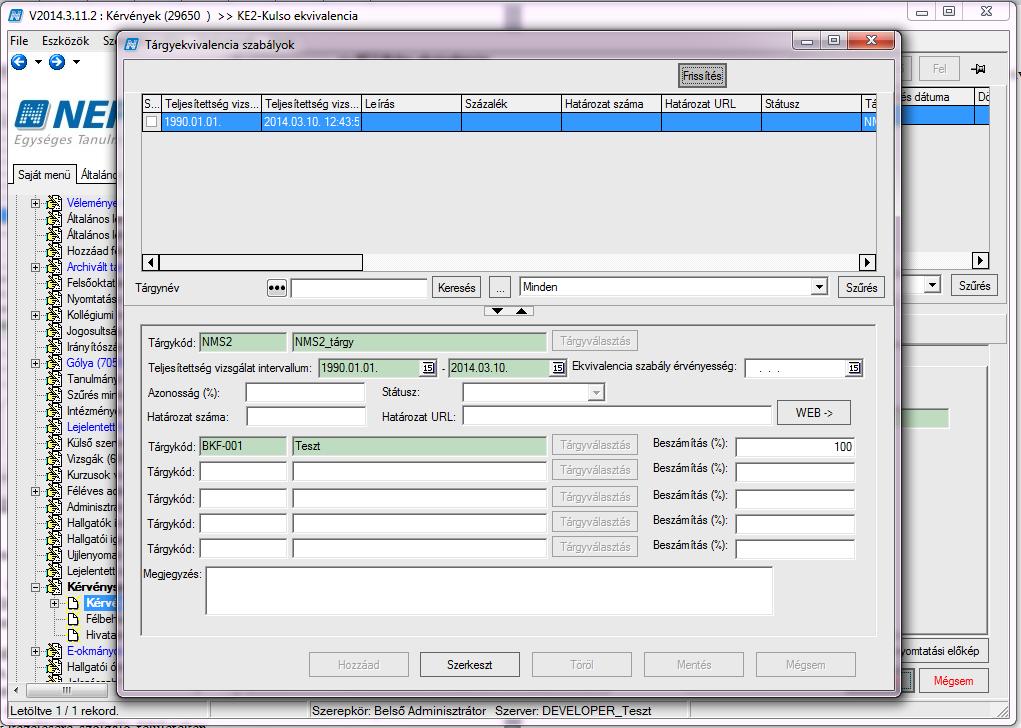Image resolution: width=1021 pixels, height=728 pixels.
Task: Click the Tanulmány tree node icon
Action: (x=54, y=379)
